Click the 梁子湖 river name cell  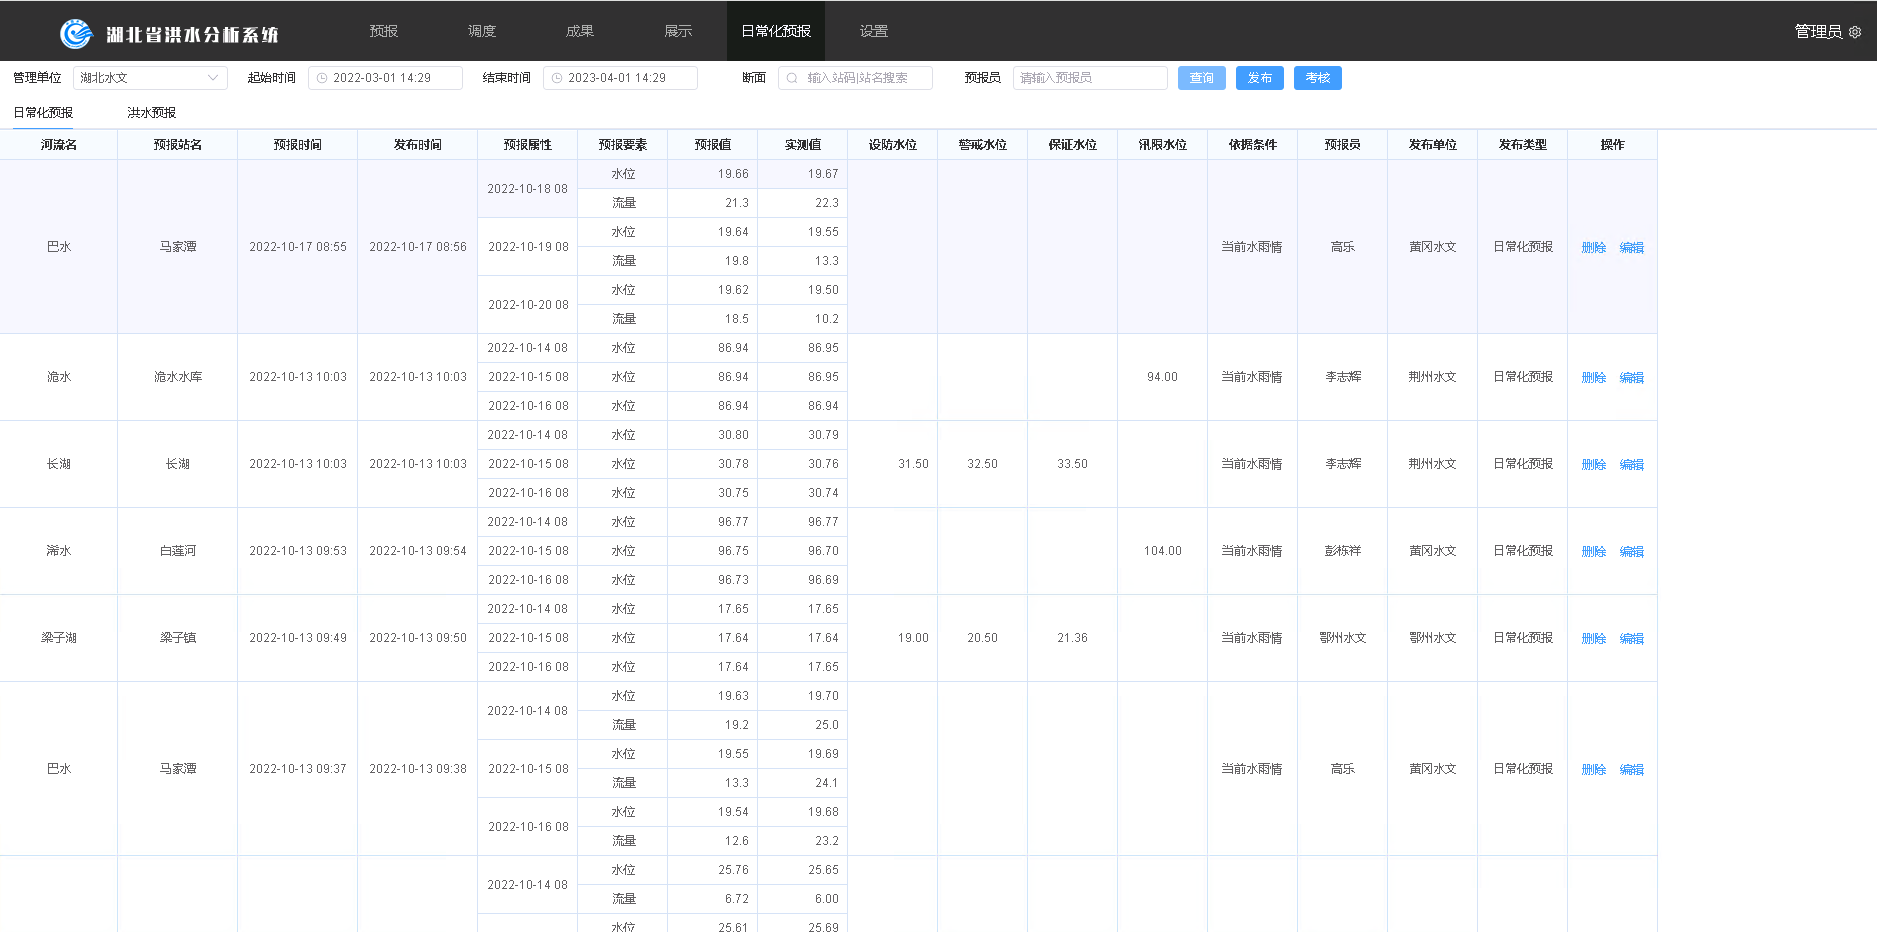coord(59,638)
